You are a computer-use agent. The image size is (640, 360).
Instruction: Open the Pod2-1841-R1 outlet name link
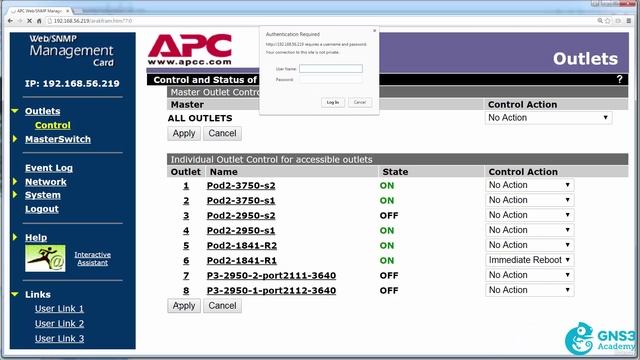pos(242,260)
